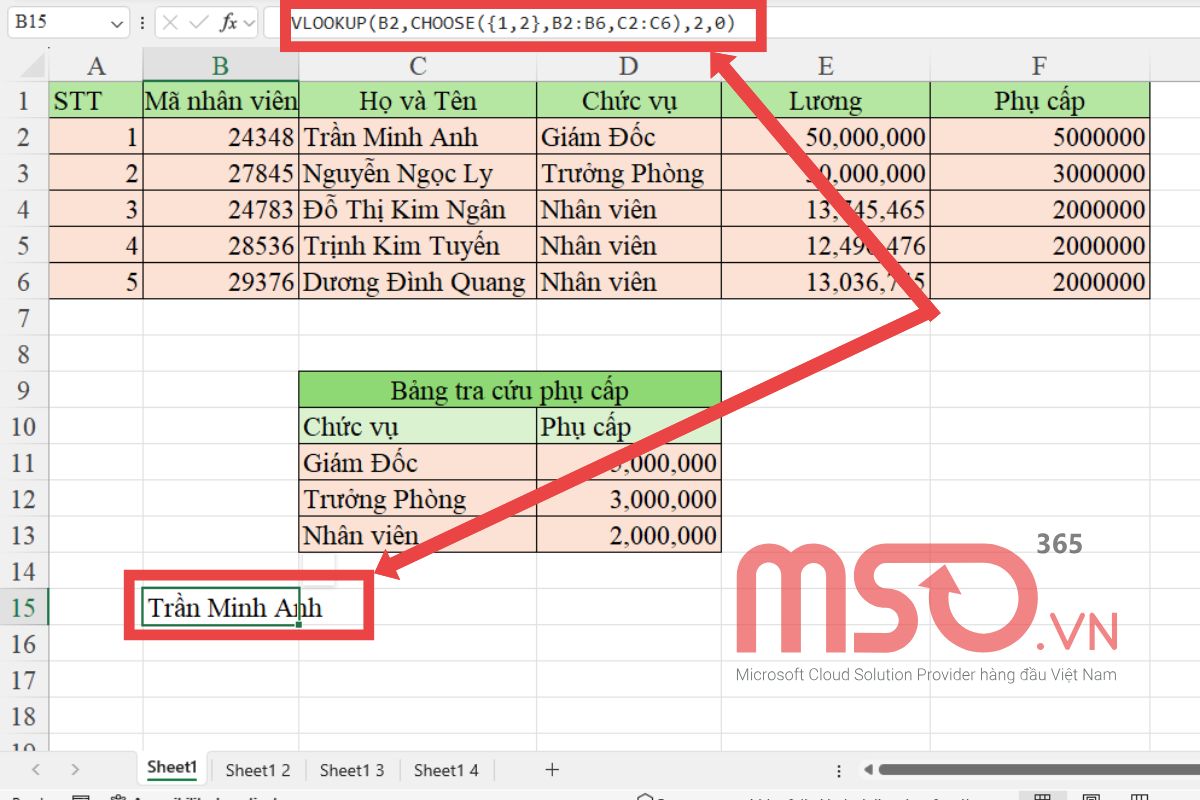This screenshot has height=800, width=1200.
Task: Select column E header
Action: (826, 66)
